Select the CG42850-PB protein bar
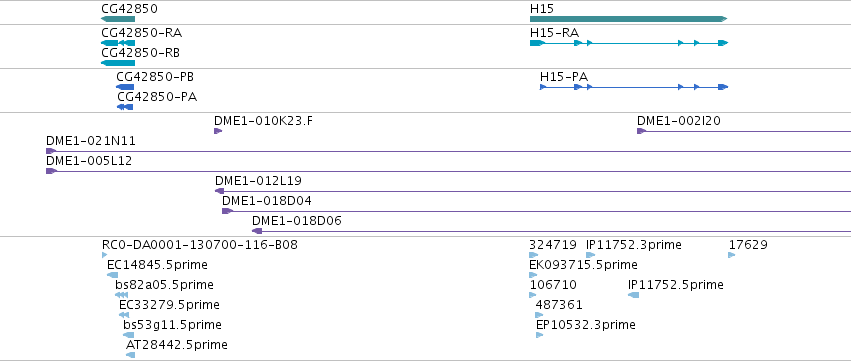The height and width of the screenshot is (361, 851). pos(125,87)
